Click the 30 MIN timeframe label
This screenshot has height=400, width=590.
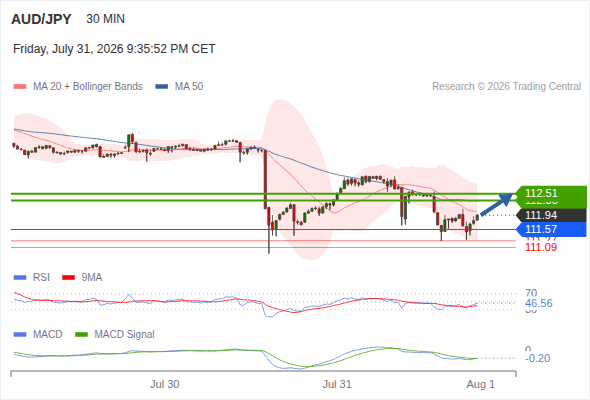(x=105, y=19)
